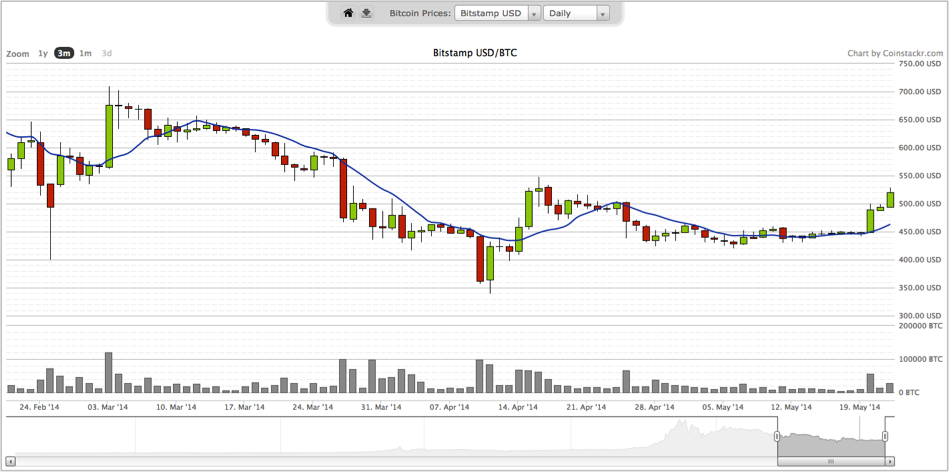This screenshot has width=949, height=472.
Task: Click the left range handle in navigator
Action: 777,437
